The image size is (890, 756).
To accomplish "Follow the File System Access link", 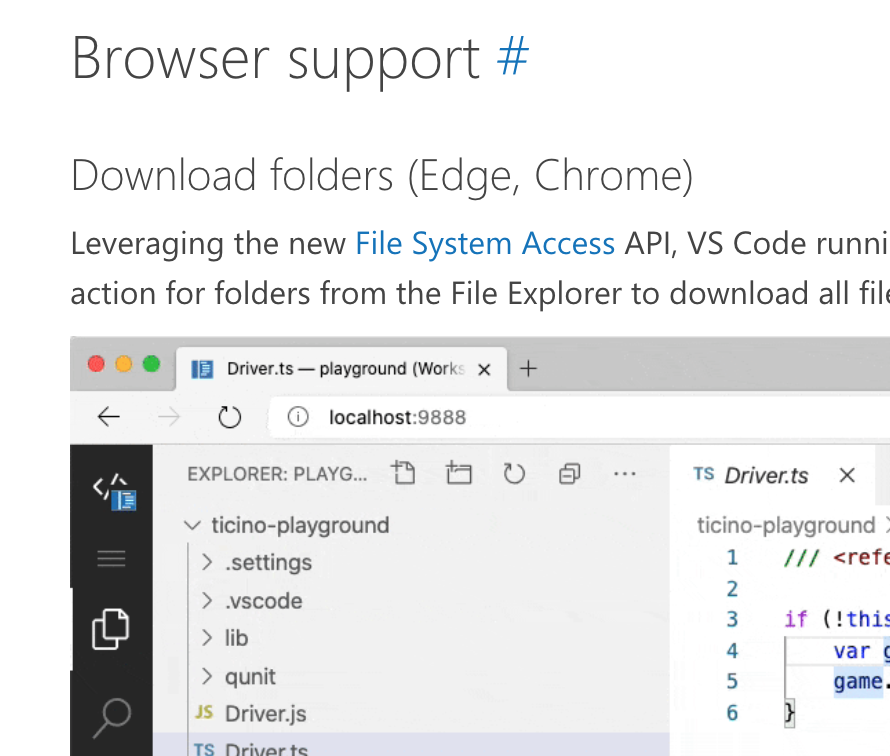I will 485,243.
